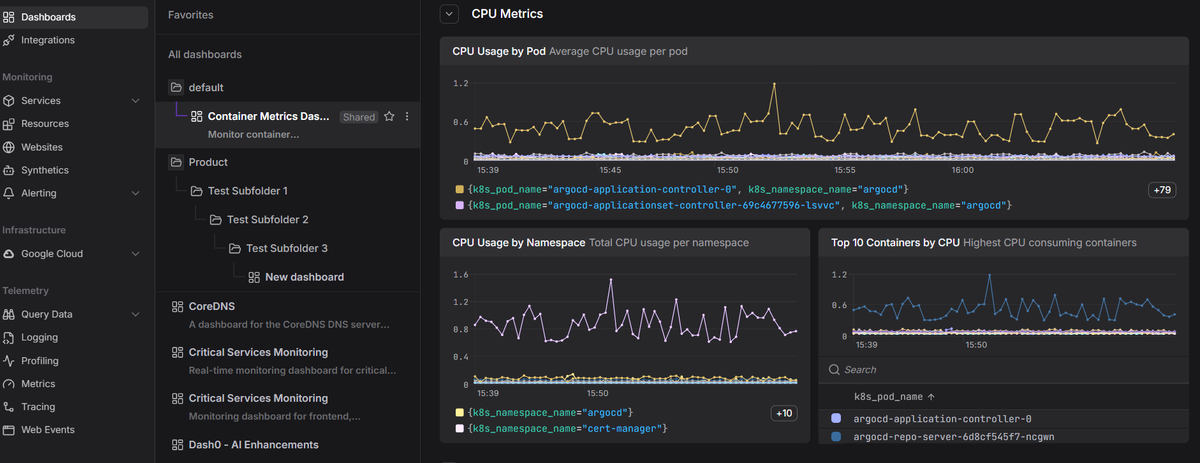Open Critical Services Monitoring dashboard for frontend

point(258,398)
